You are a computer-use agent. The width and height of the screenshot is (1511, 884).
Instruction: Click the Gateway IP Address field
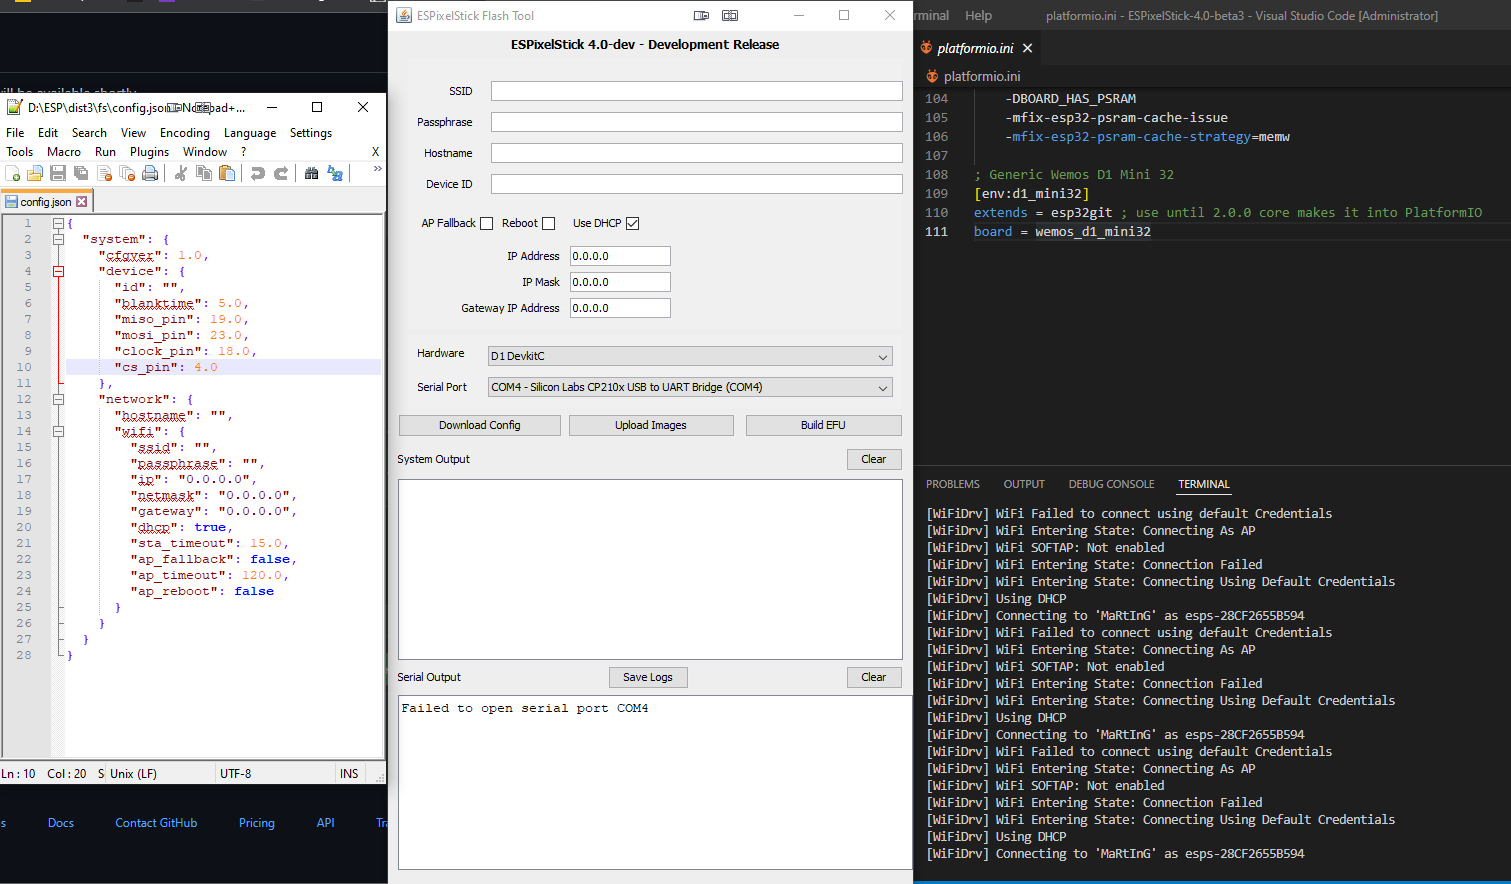pyautogui.click(x=620, y=308)
